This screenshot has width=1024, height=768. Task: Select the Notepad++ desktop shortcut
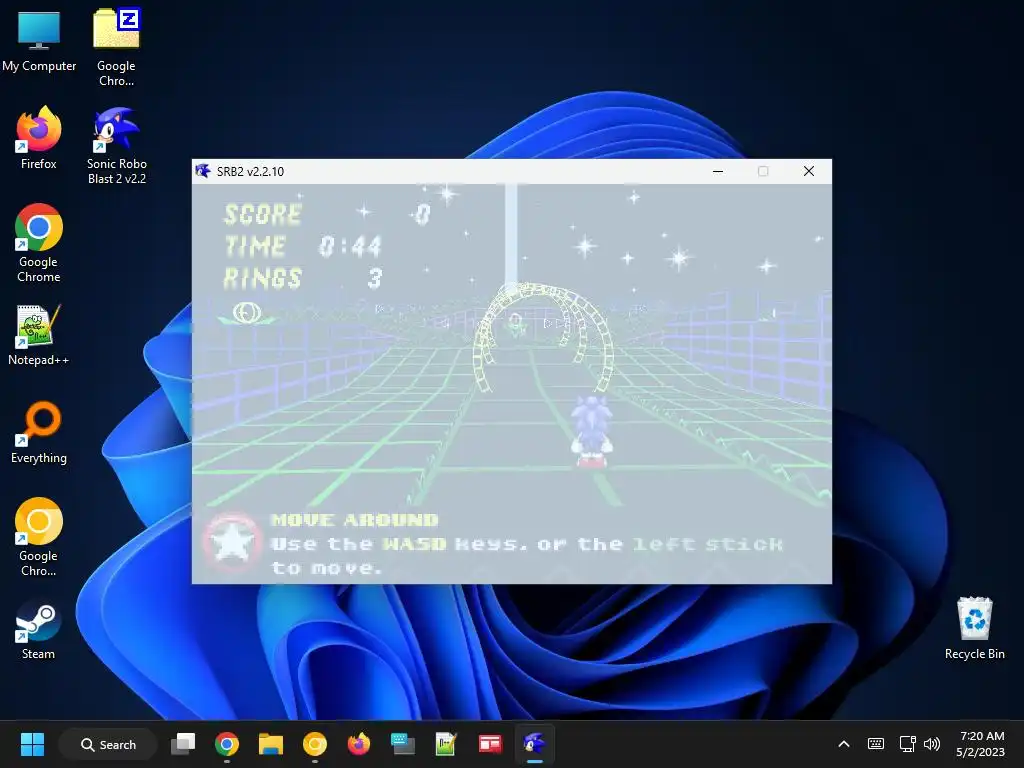(x=39, y=335)
